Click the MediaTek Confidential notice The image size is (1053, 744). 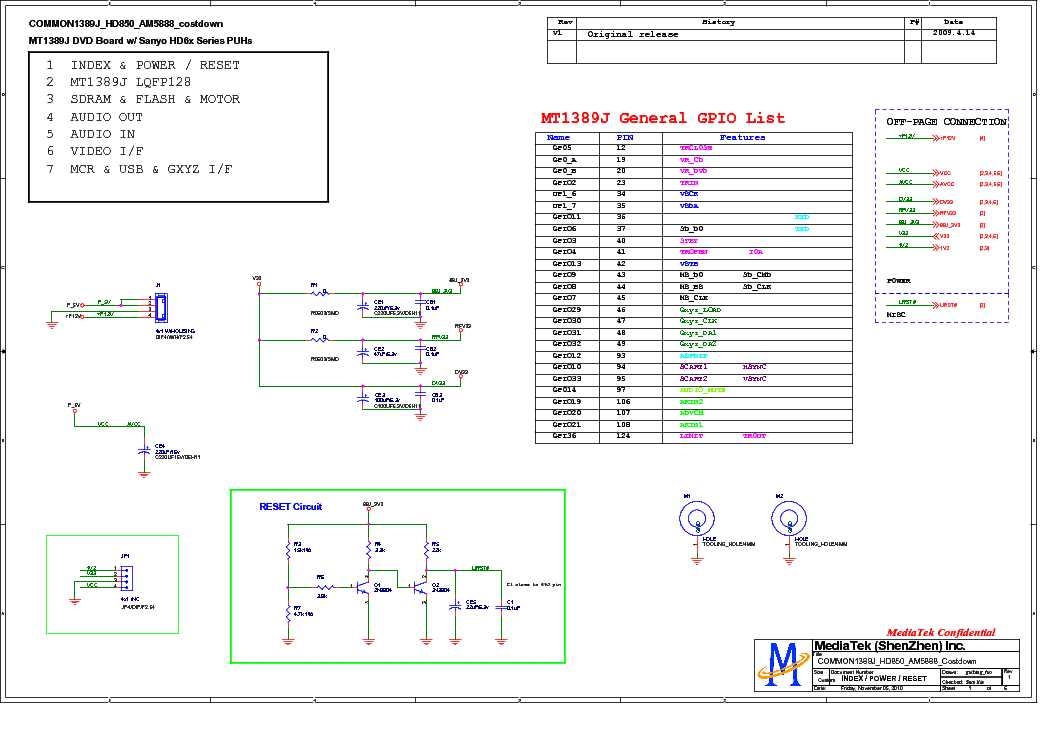click(941, 633)
